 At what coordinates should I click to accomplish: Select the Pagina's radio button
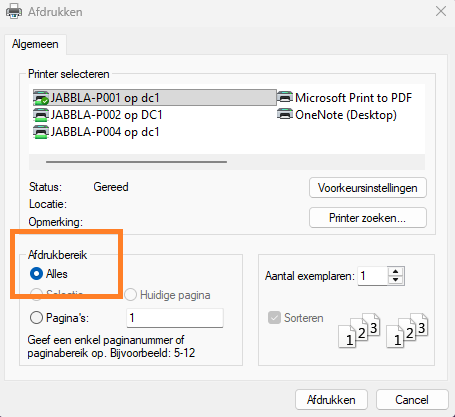(36, 318)
